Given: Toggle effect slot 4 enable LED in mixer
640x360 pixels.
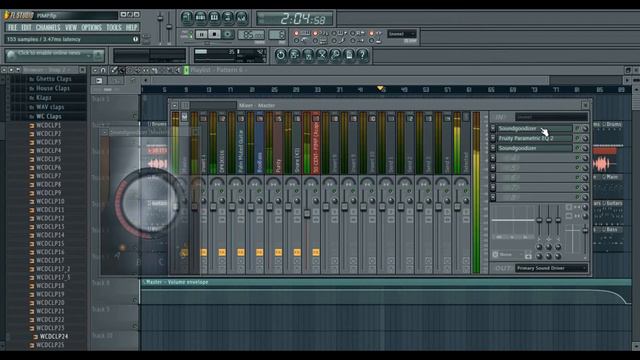Looking at the screenshot, I should pyautogui.click(x=578, y=158).
